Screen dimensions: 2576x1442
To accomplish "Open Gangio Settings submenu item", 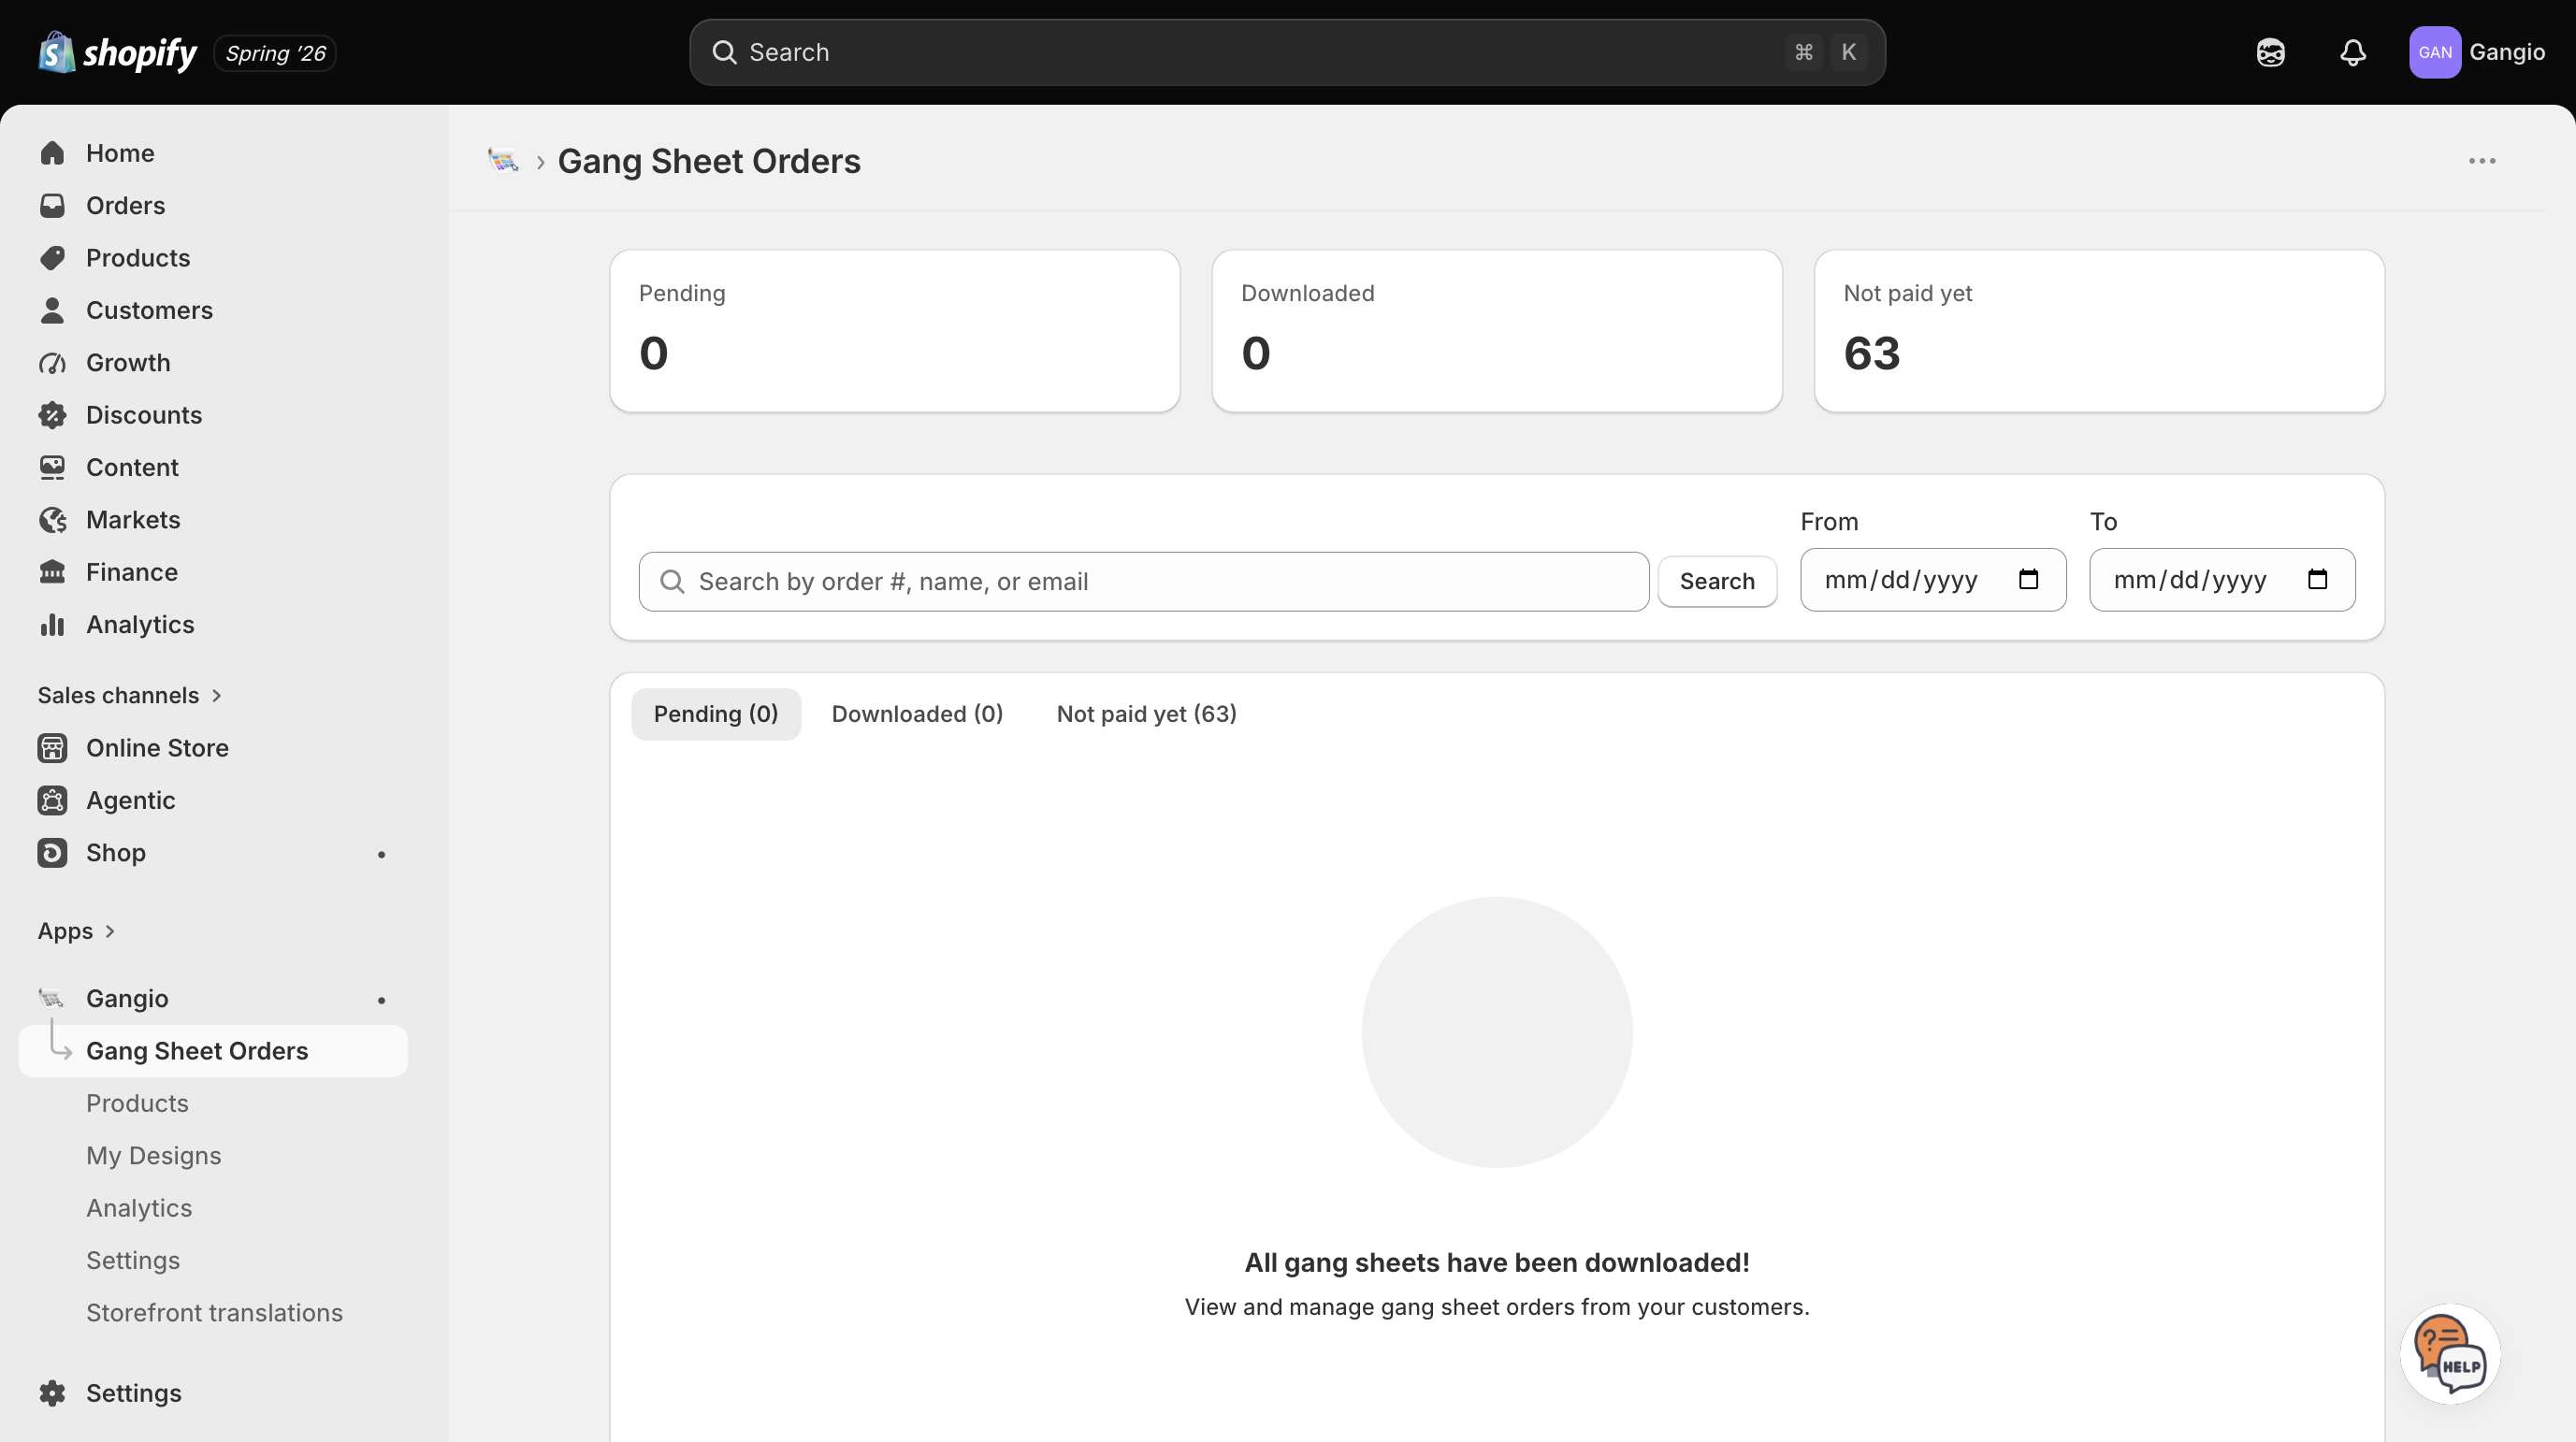I will (x=133, y=1260).
